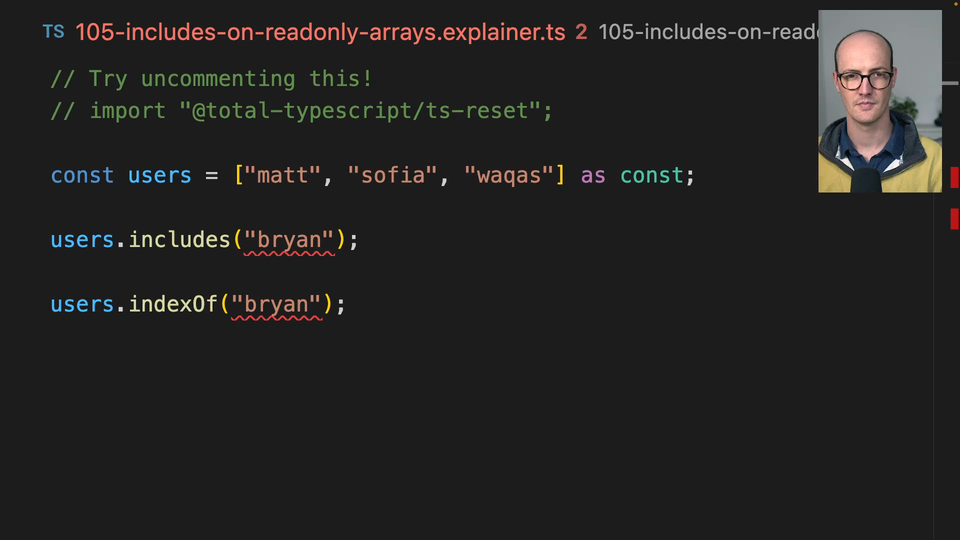960x540 pixels.
Task: Click the indexOf method name
Action: [x=173, y=304]
